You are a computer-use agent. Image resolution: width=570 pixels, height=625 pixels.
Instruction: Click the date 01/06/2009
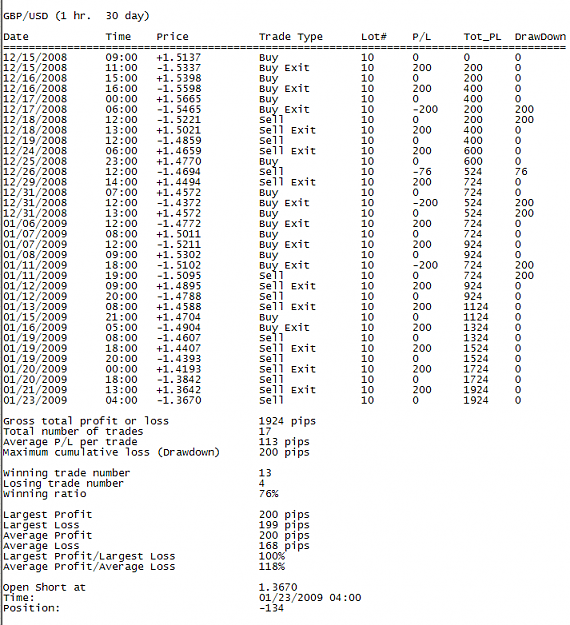[35, 224]
